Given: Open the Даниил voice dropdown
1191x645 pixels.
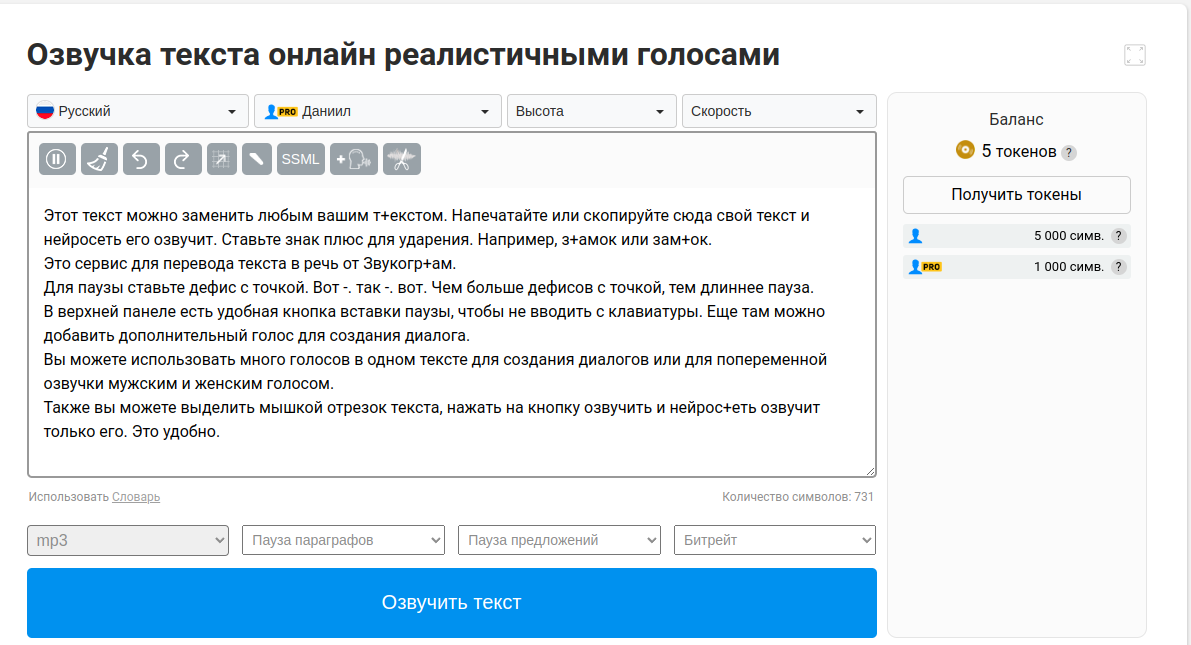Looking at the screenshot, I should [378, 111].
